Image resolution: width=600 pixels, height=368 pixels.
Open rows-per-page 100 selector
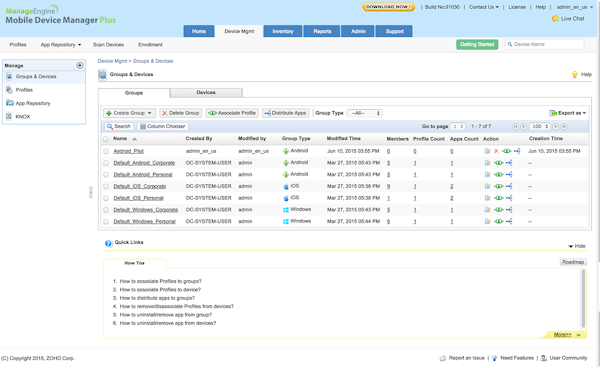click(540, 126)
